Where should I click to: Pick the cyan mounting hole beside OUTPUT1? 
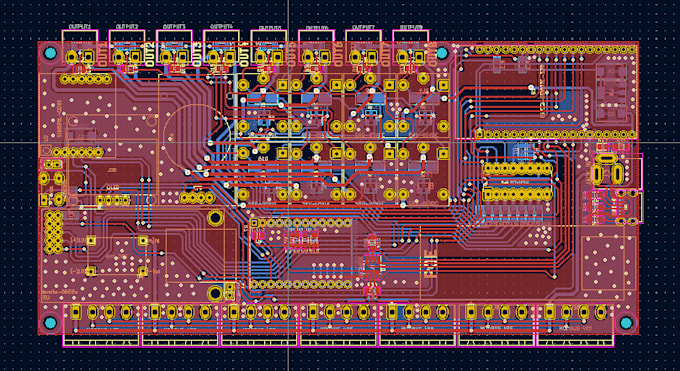(x=50, y=53)
